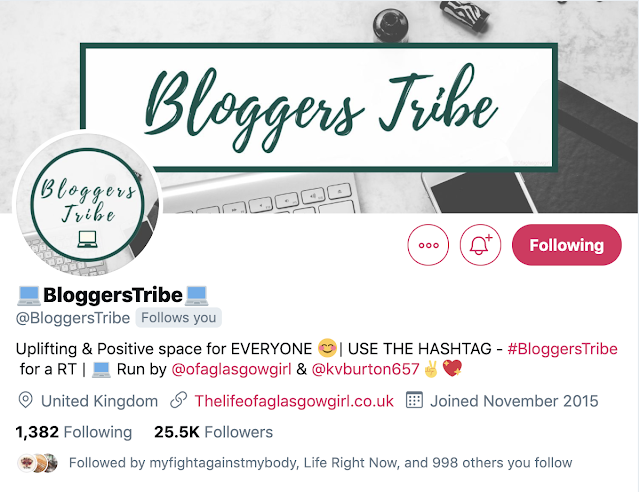Screen dimensions: 640x492
Task: View the Bloggers Tribe header banner image
Action: (x=318, y=107)
